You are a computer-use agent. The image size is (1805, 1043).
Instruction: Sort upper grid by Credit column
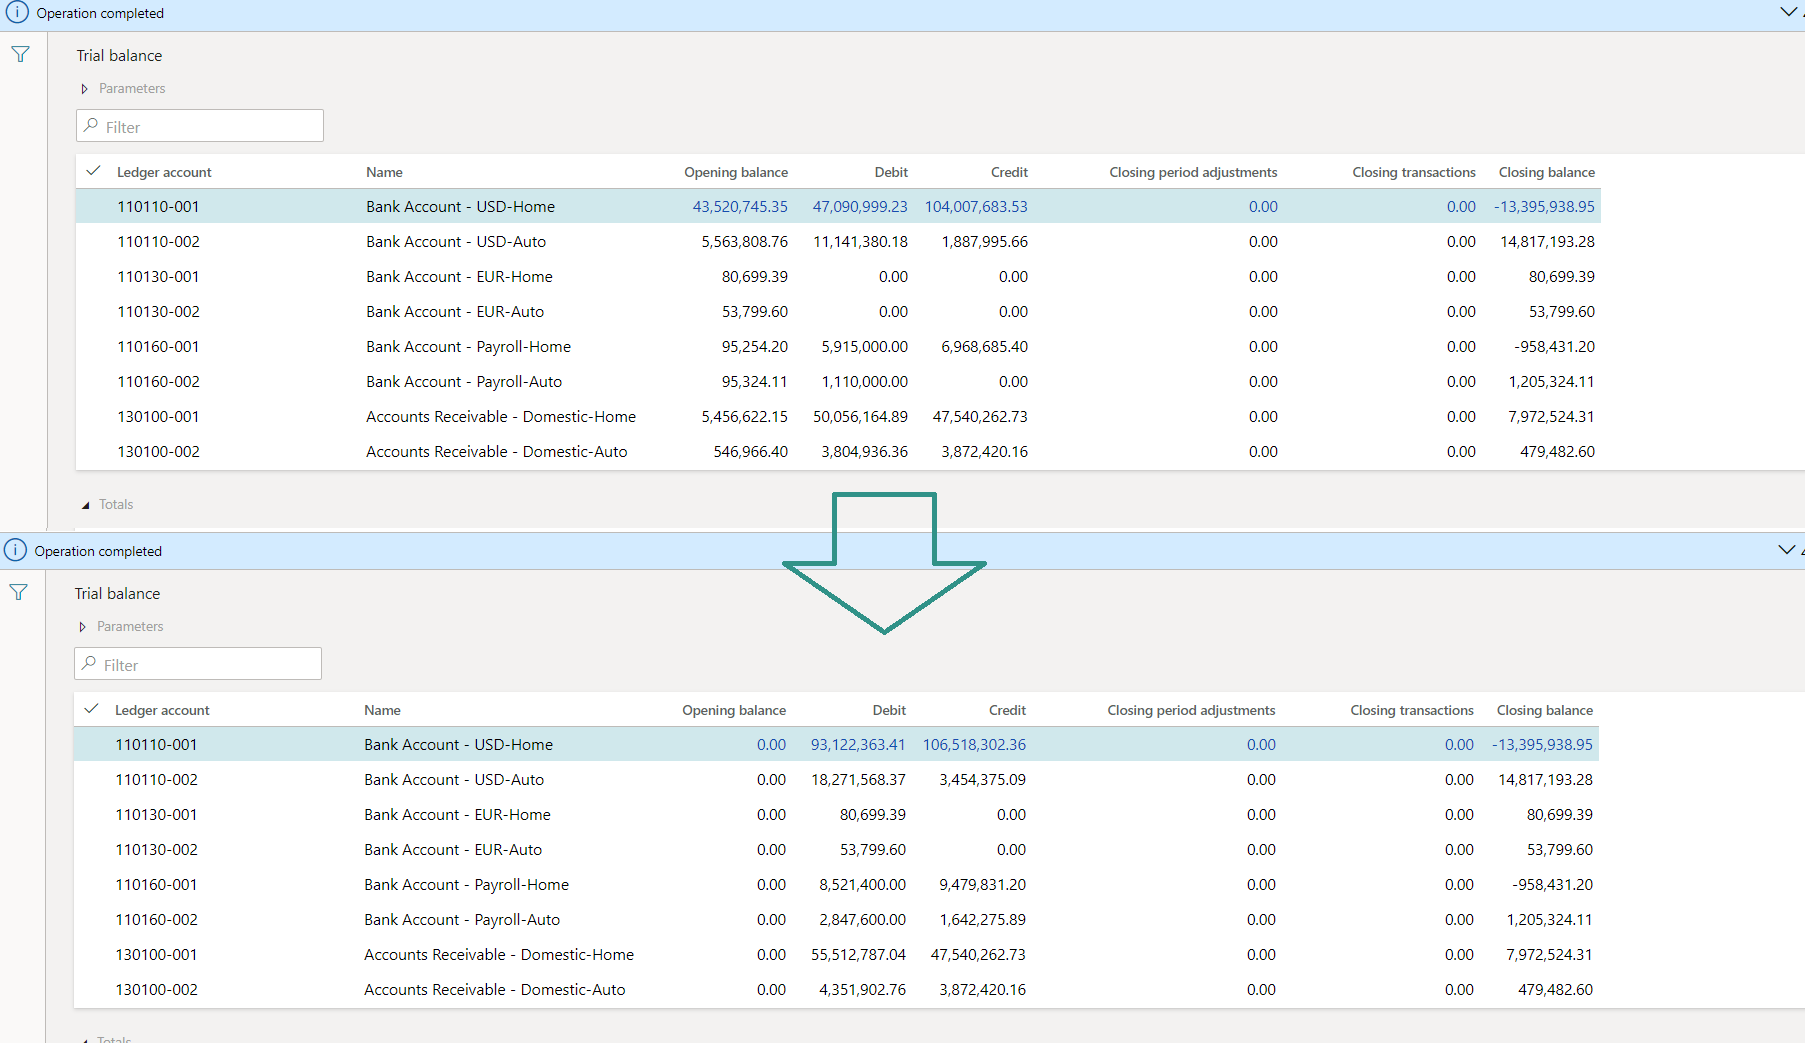pyautogui.click(x=1009, y=172)
